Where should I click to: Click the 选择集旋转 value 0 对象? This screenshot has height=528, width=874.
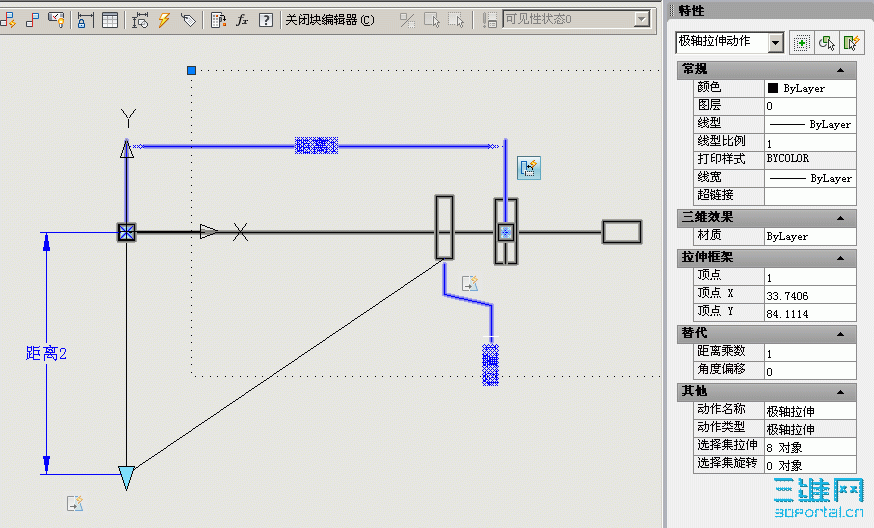[810, 464]
